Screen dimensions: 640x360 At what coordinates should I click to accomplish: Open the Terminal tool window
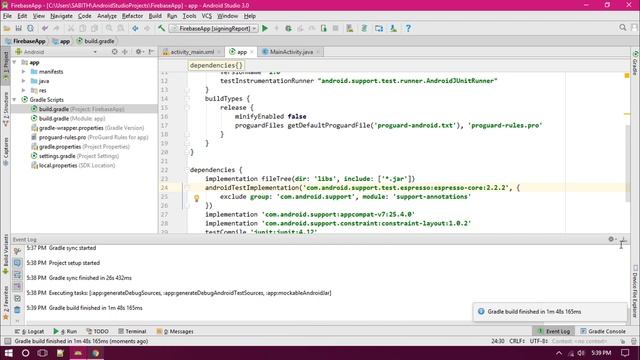[132, 331]
